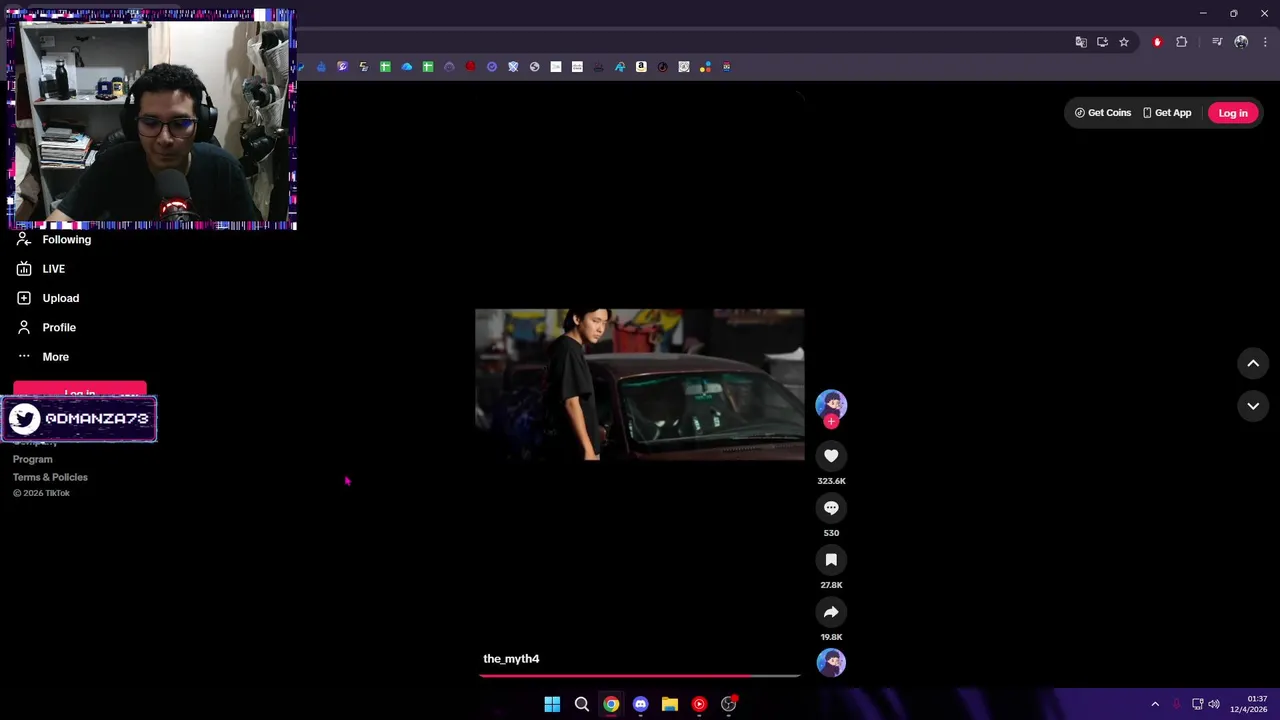Viewport: 1280px width, 720px height.
Task: Go to next video with down chevron
Action: (1253, 406)
